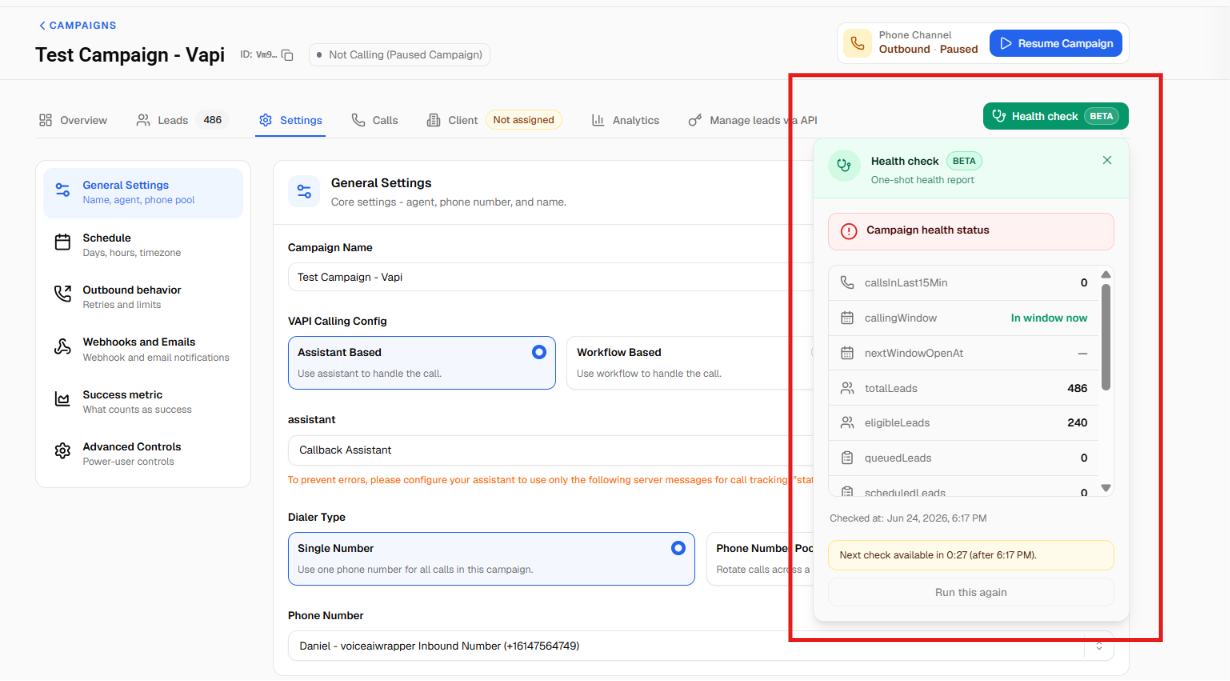The height and width of the screenshot is (681, 1230).
Task: Click the Health check BETA button
Action: [1056, 116]
